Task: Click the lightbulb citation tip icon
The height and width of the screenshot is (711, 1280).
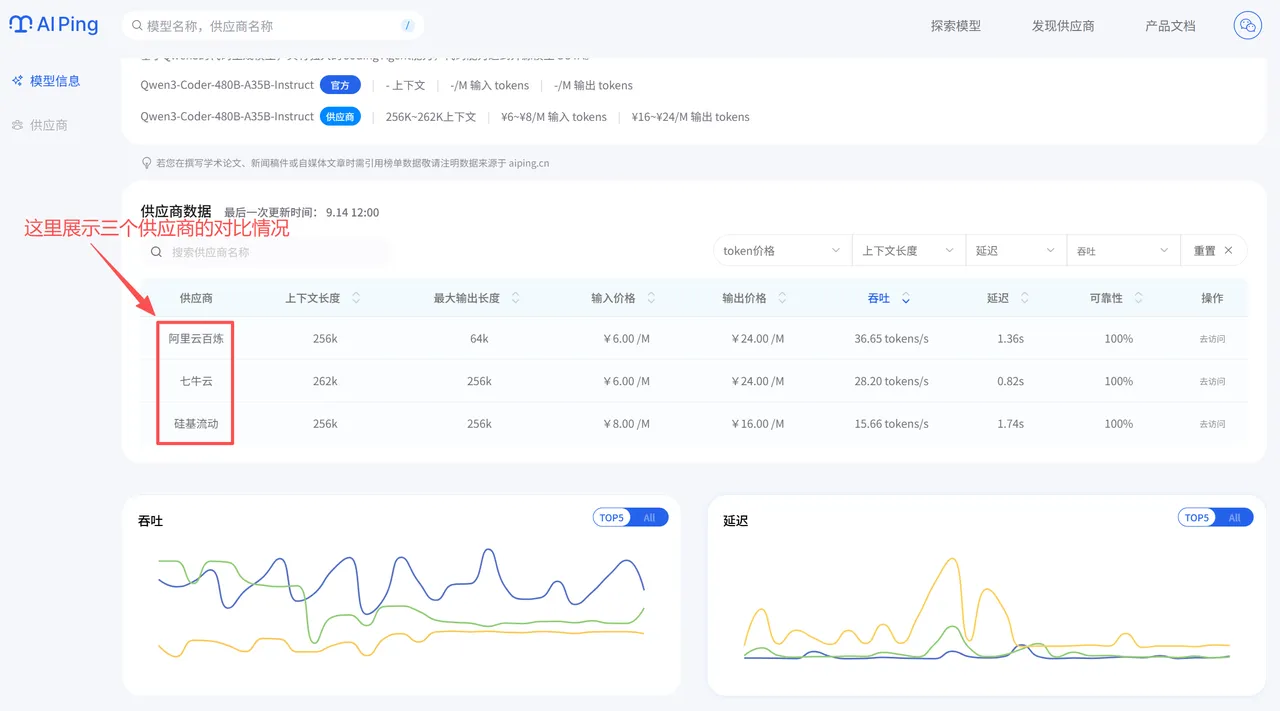Action: [x=147, y=163]
